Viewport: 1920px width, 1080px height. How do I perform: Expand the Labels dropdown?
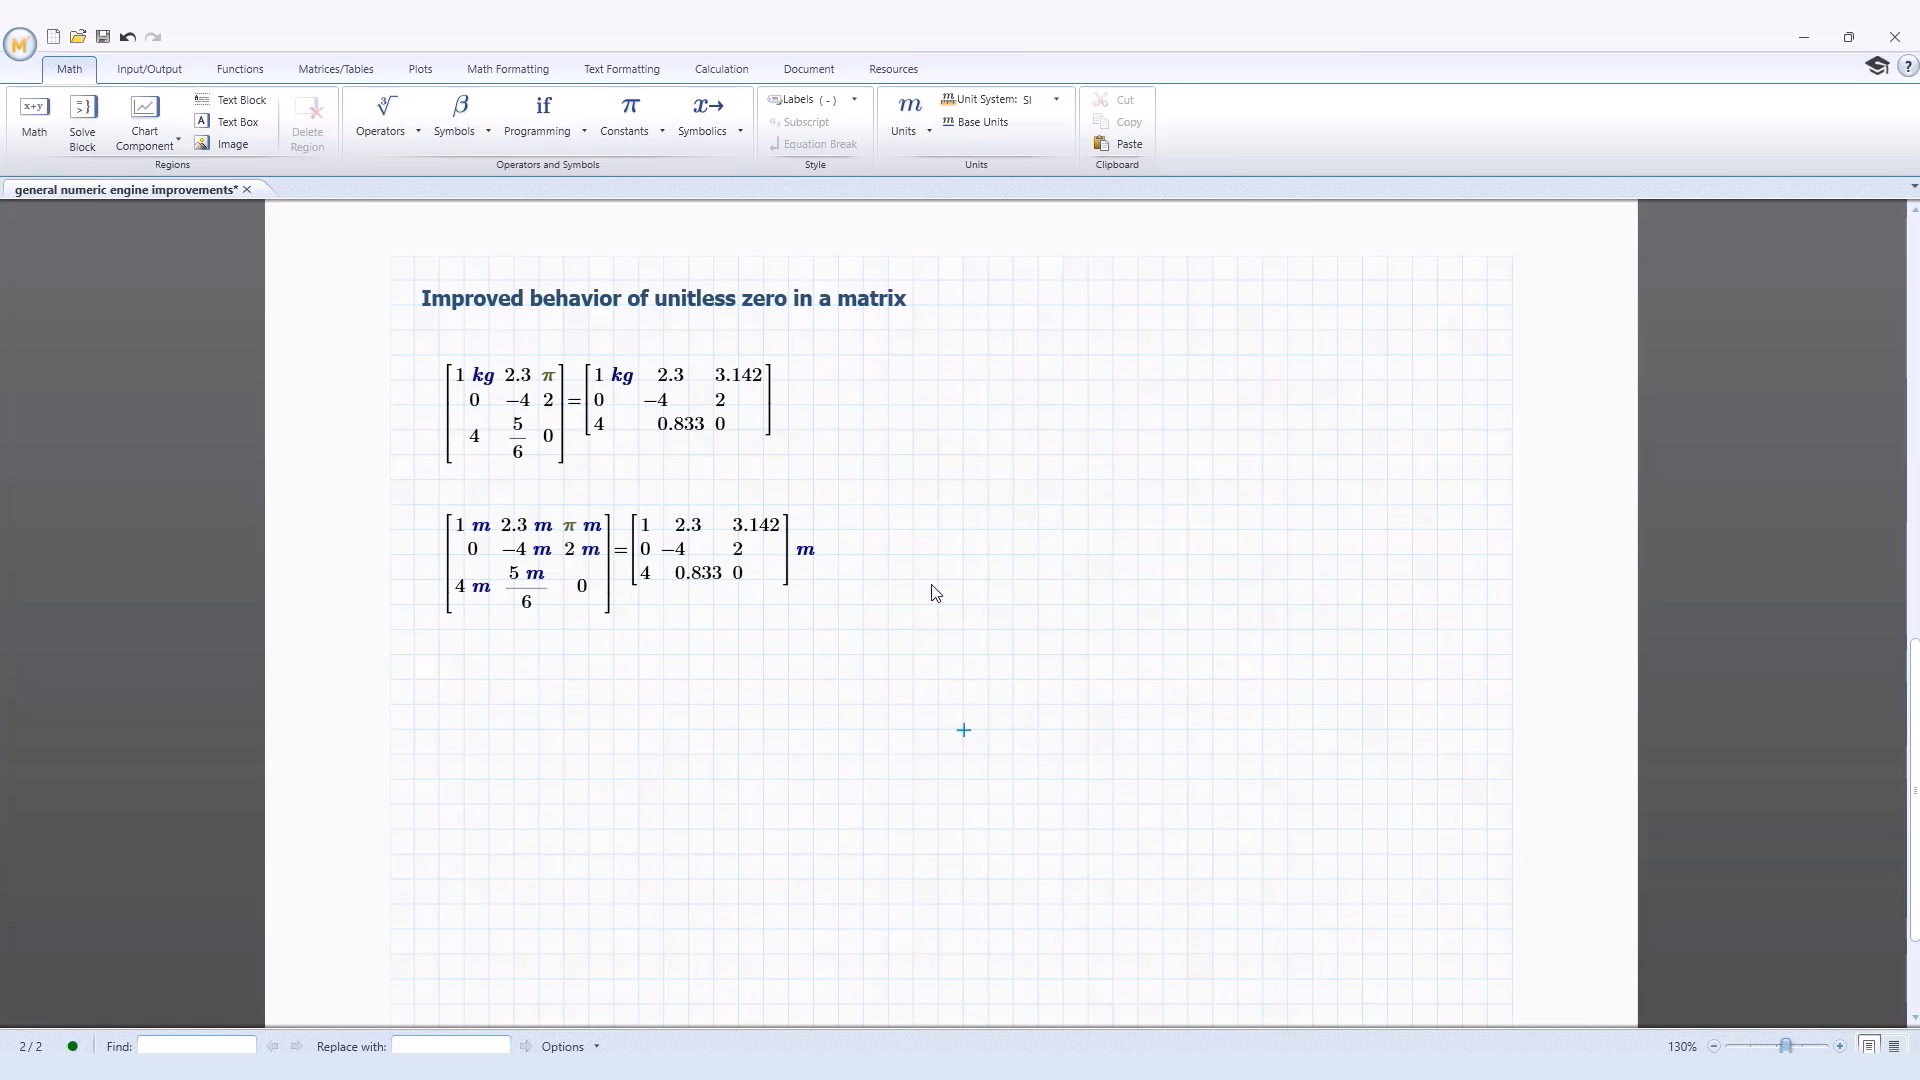coord(853,99)
